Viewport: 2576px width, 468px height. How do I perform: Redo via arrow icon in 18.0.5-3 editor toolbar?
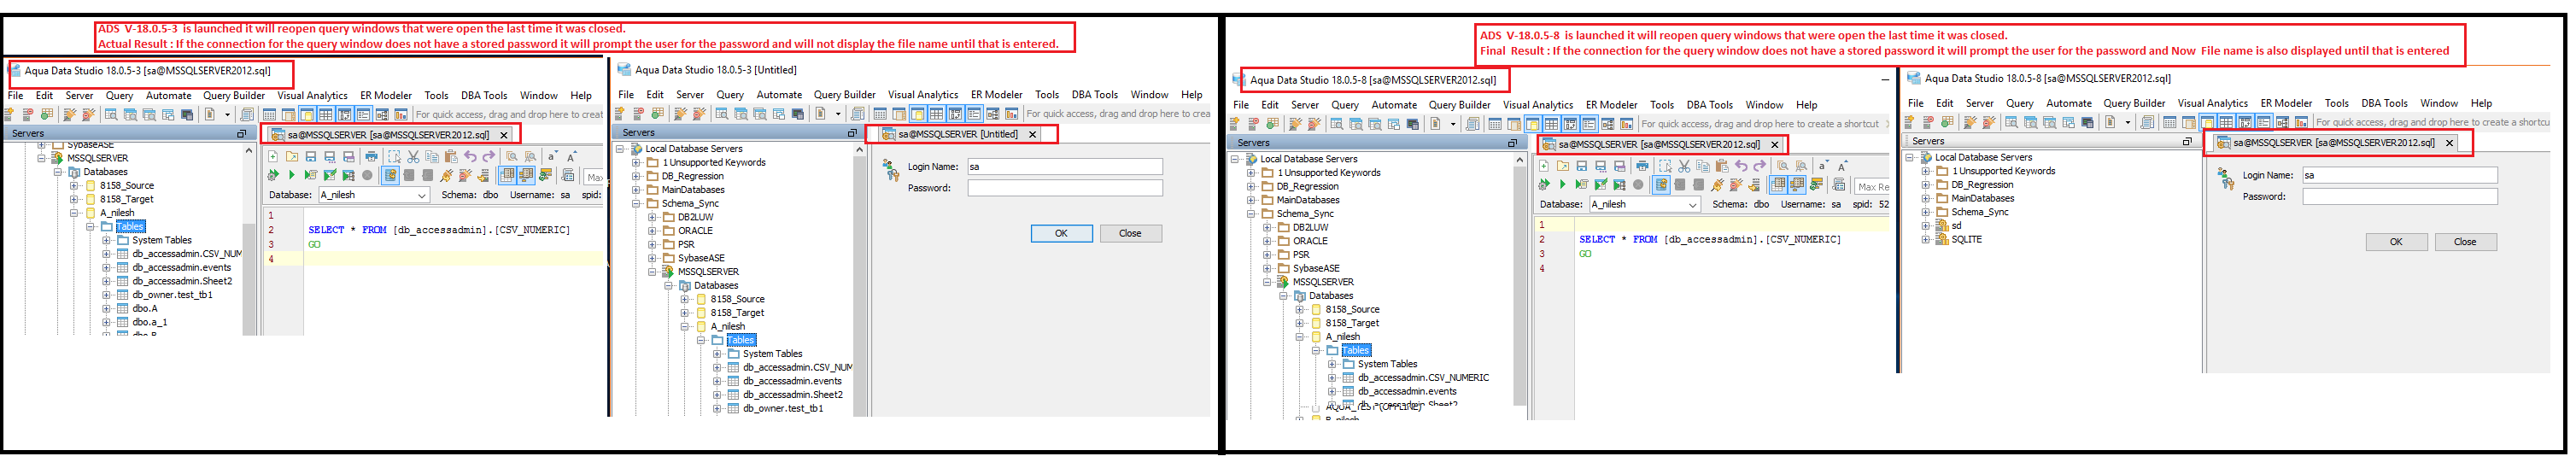pyautogui.click(x=489, y=157)
